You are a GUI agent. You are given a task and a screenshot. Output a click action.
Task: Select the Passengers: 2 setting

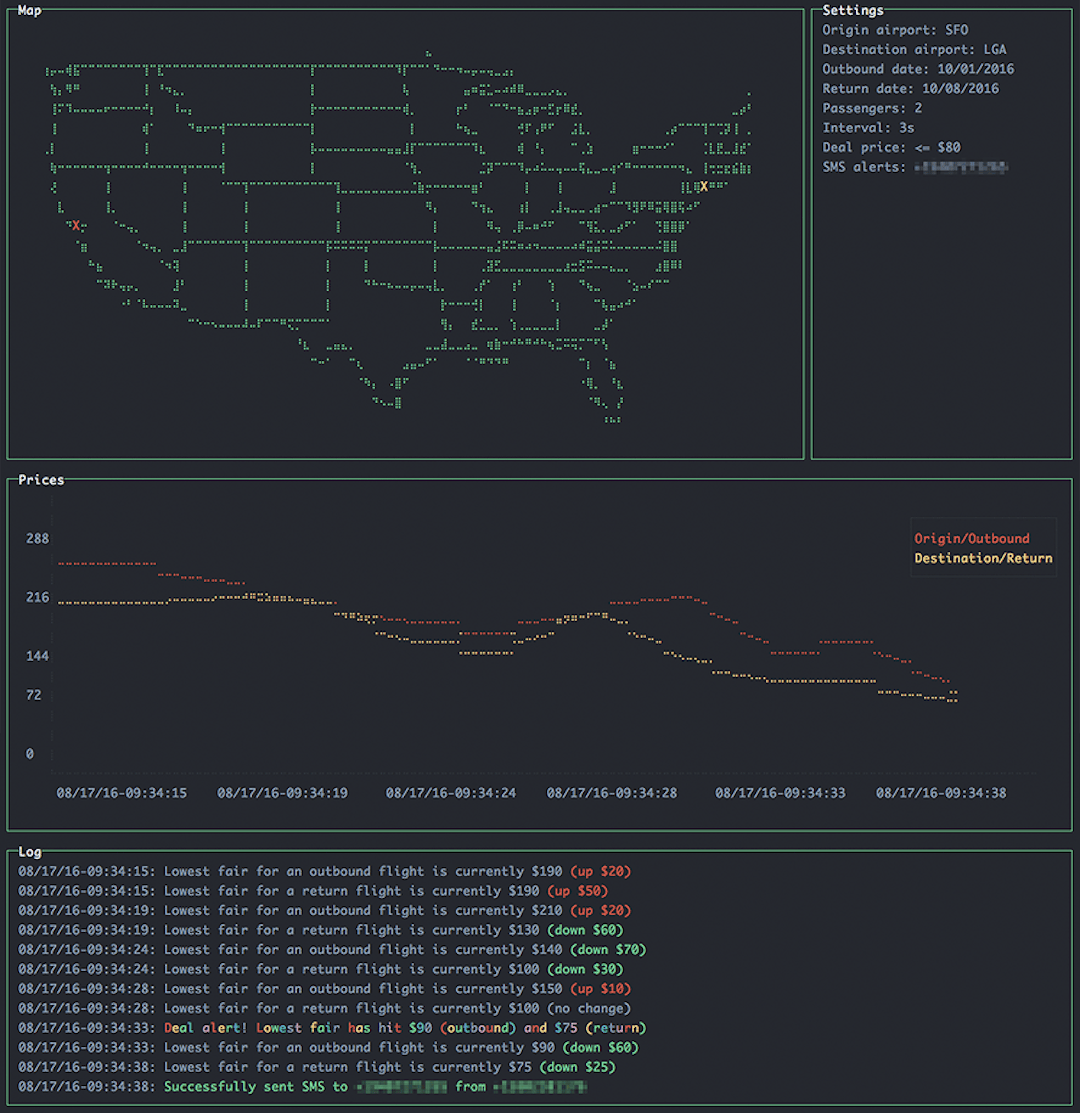coord(872,108)
